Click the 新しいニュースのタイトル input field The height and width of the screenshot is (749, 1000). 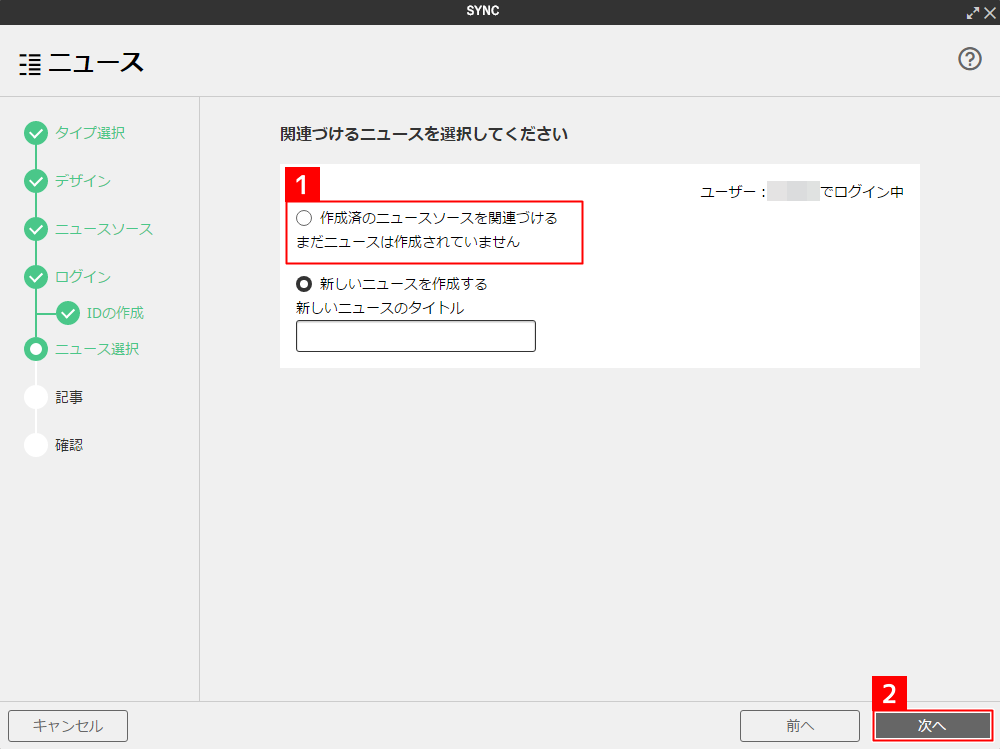(x=416, y=336)
